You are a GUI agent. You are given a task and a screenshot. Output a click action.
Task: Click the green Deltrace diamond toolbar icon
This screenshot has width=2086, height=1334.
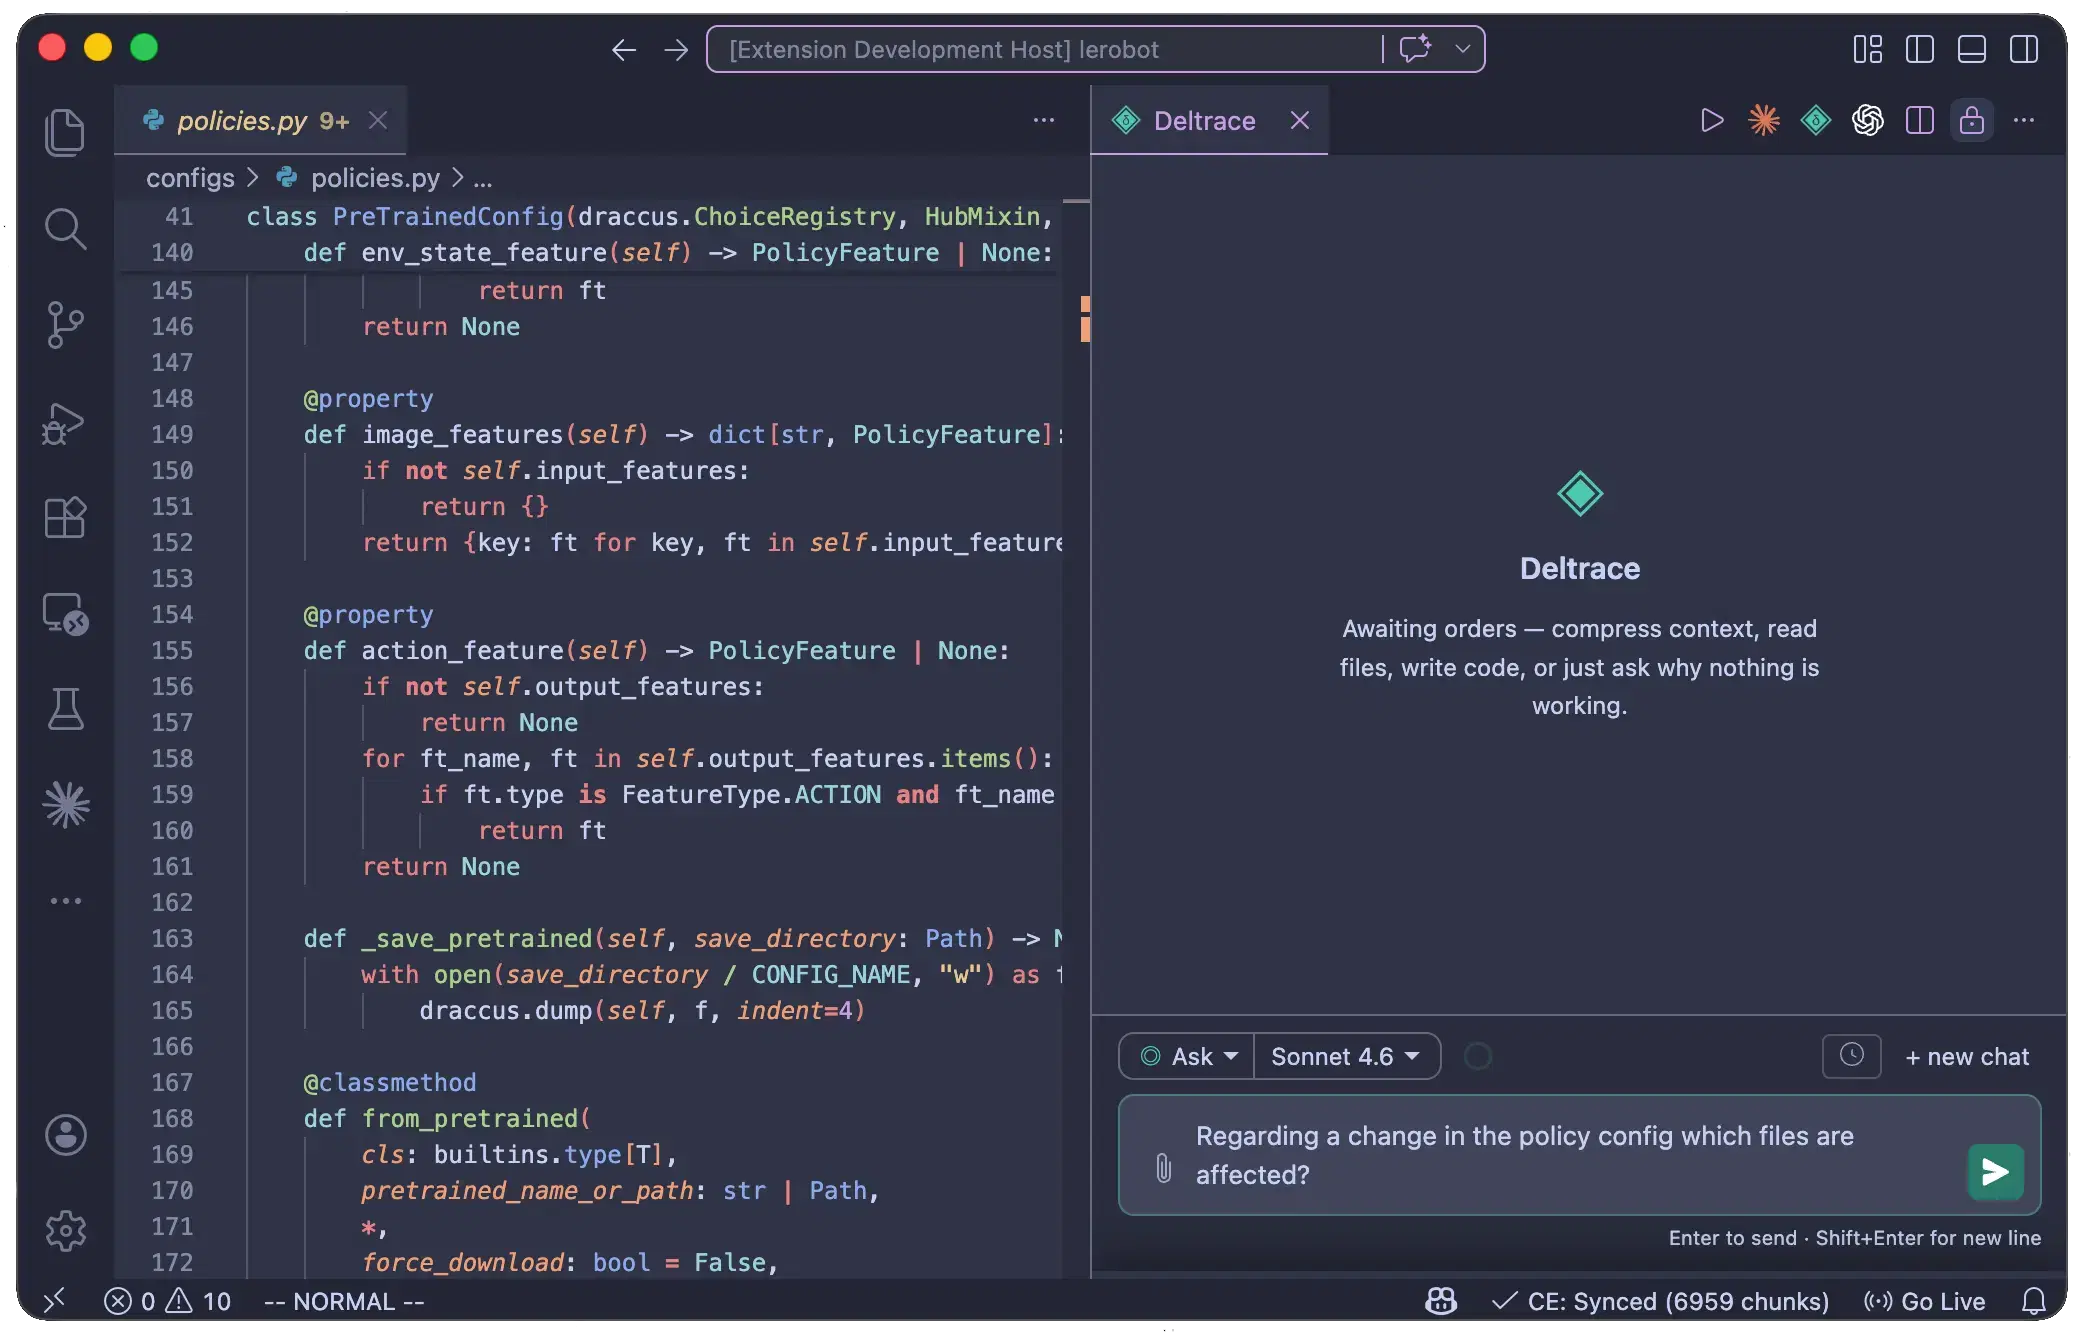pyautogui.click(x=1815, y=121)
